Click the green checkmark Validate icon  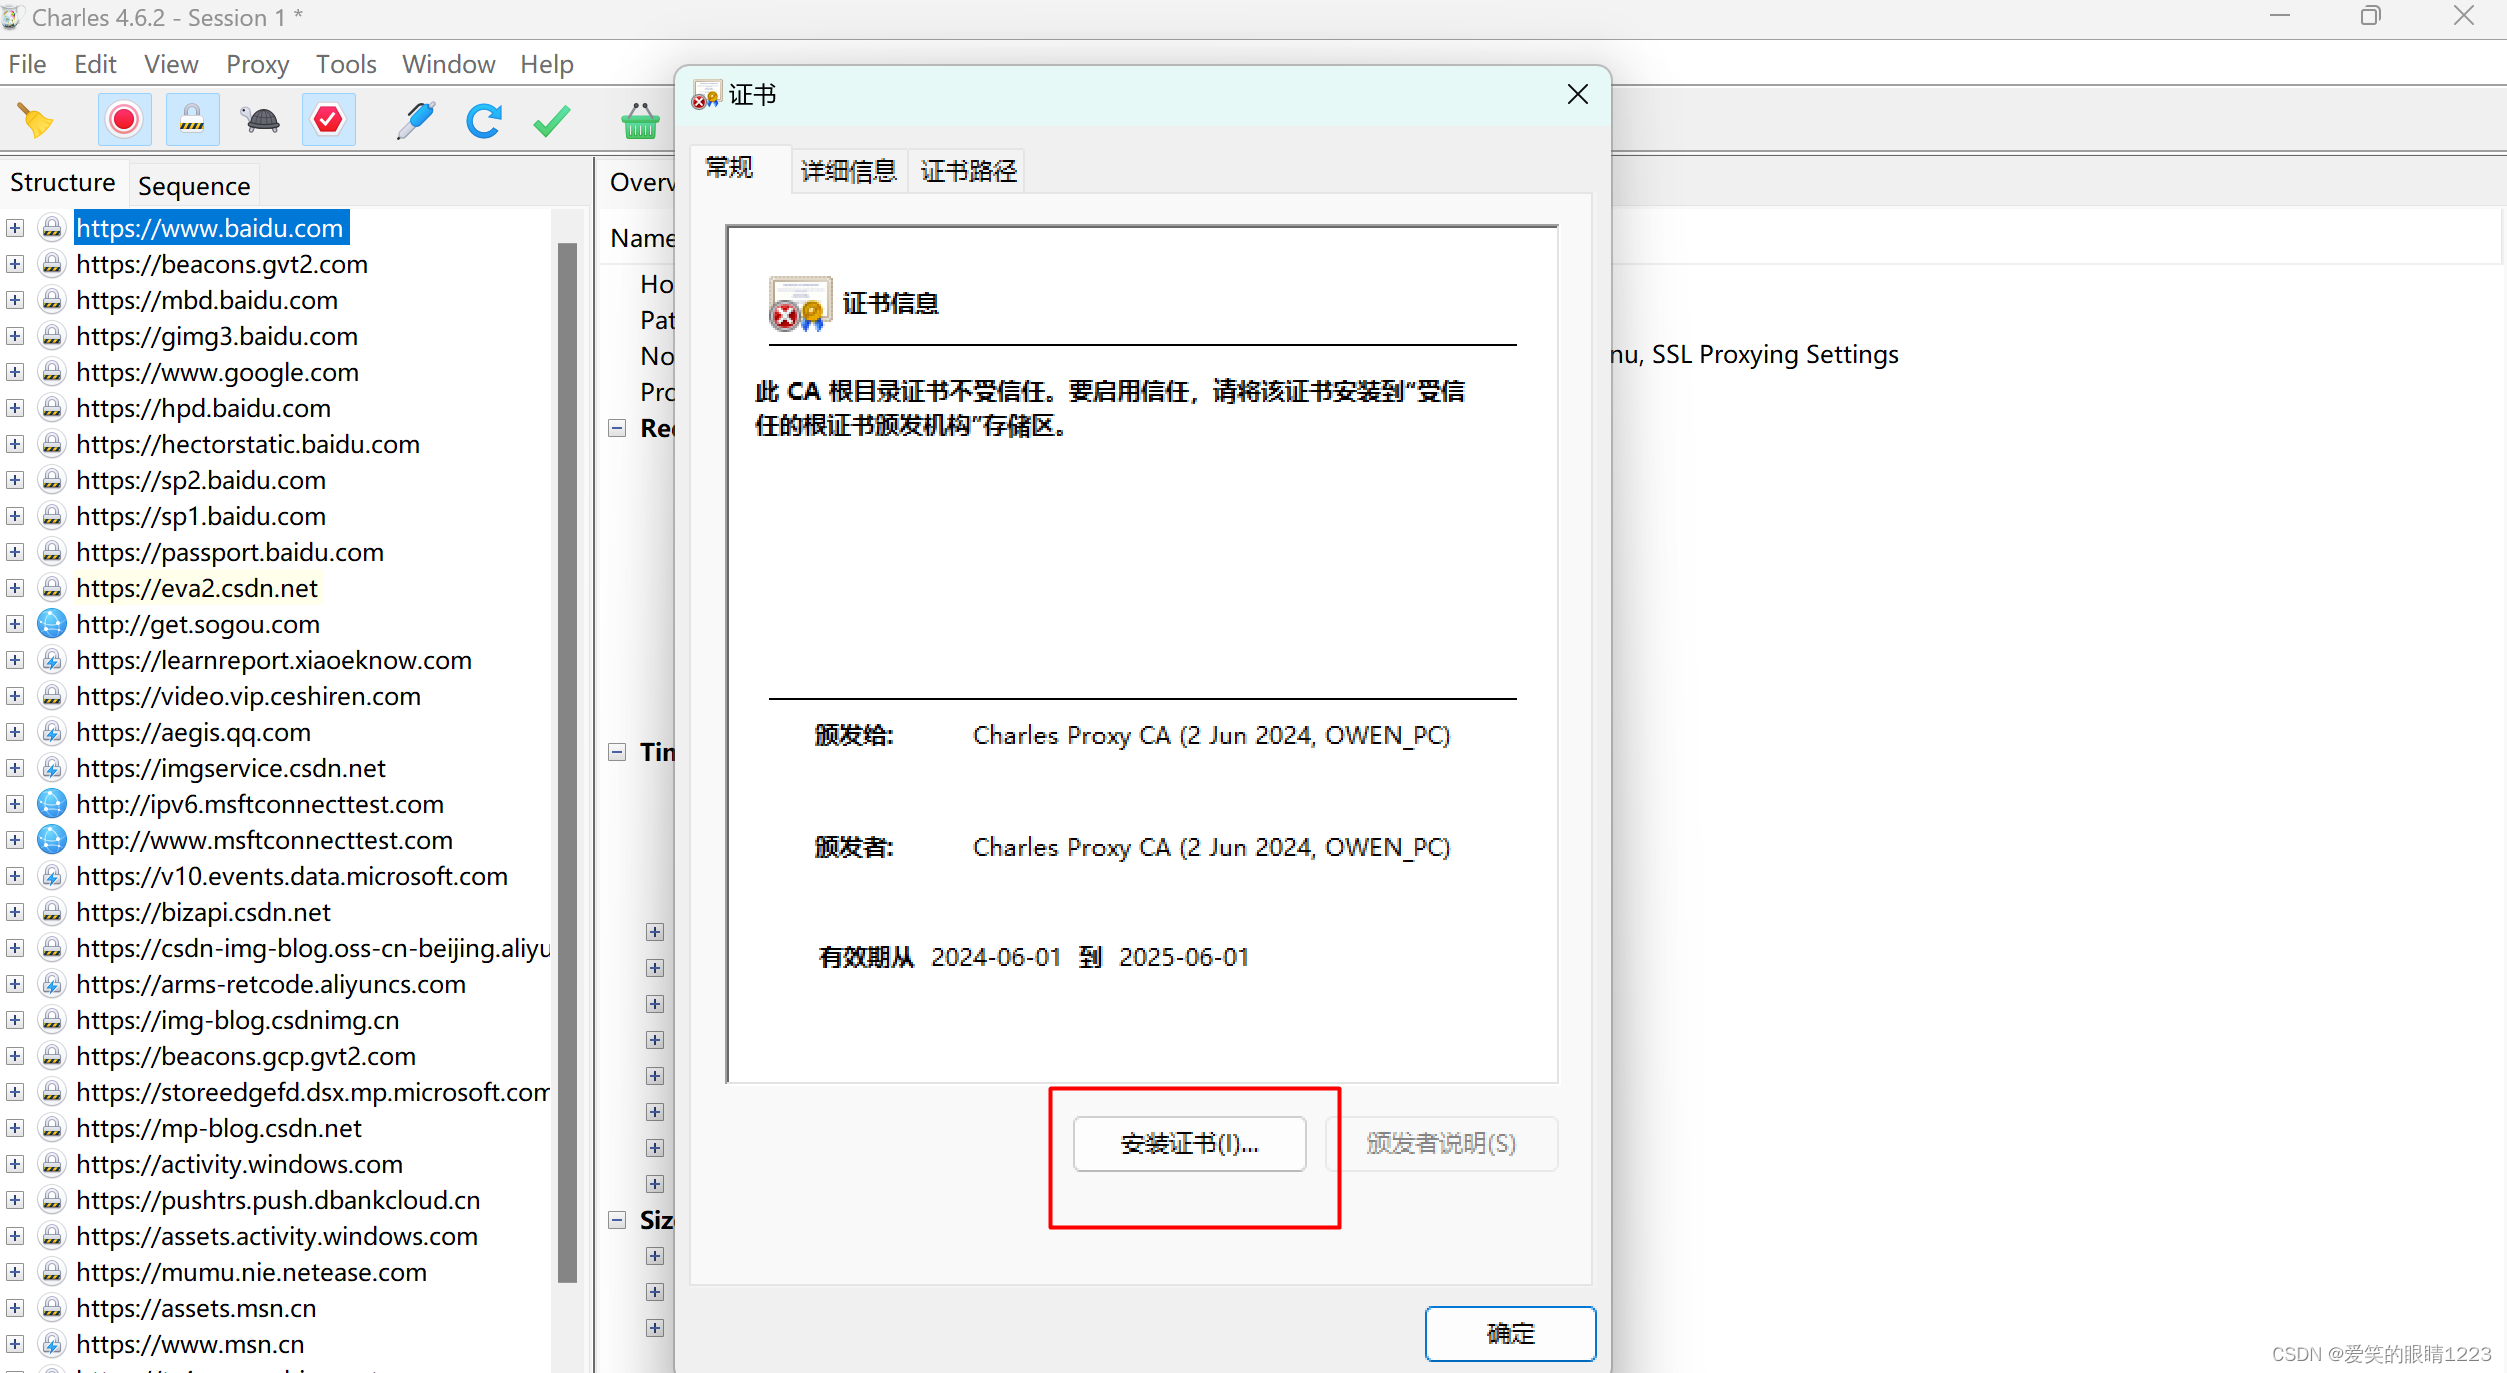click(x=551, y=121)
